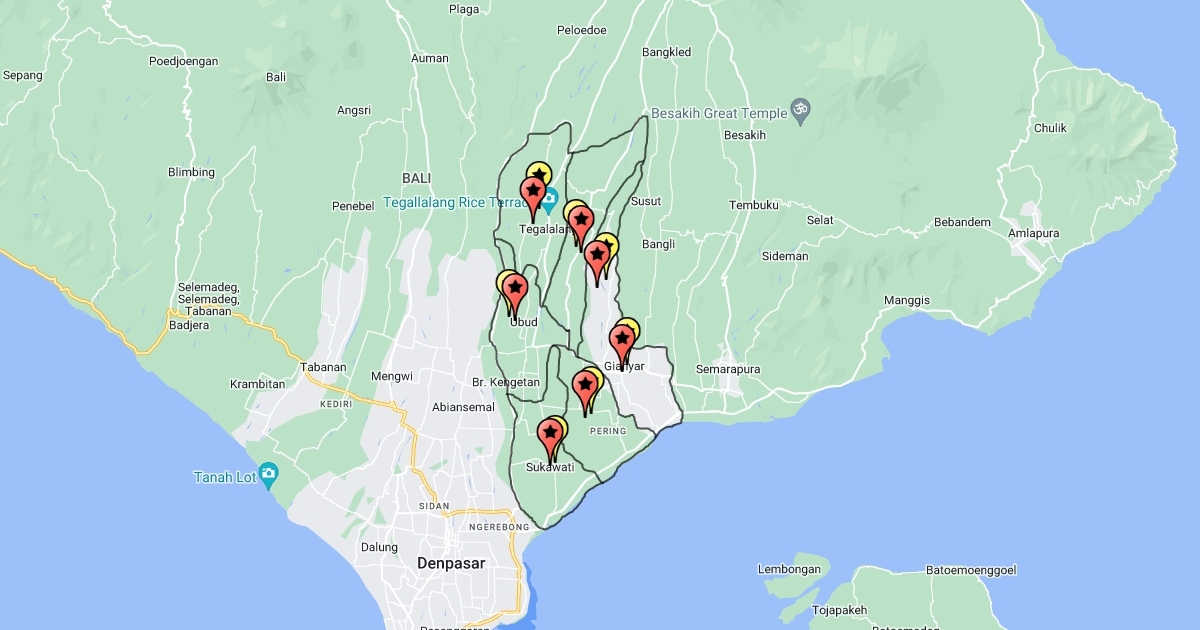Open the red star pin at Gianyar
Viewport: 1200px width, 630px height.
click(x=621, y=341)
